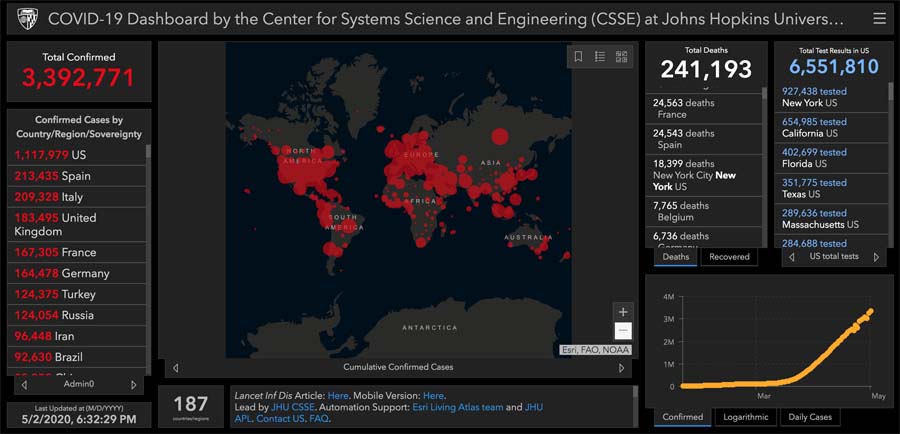Select the Confirmed chart tab
The height and width of the screenshot is (434, 900).
(682, 417)
